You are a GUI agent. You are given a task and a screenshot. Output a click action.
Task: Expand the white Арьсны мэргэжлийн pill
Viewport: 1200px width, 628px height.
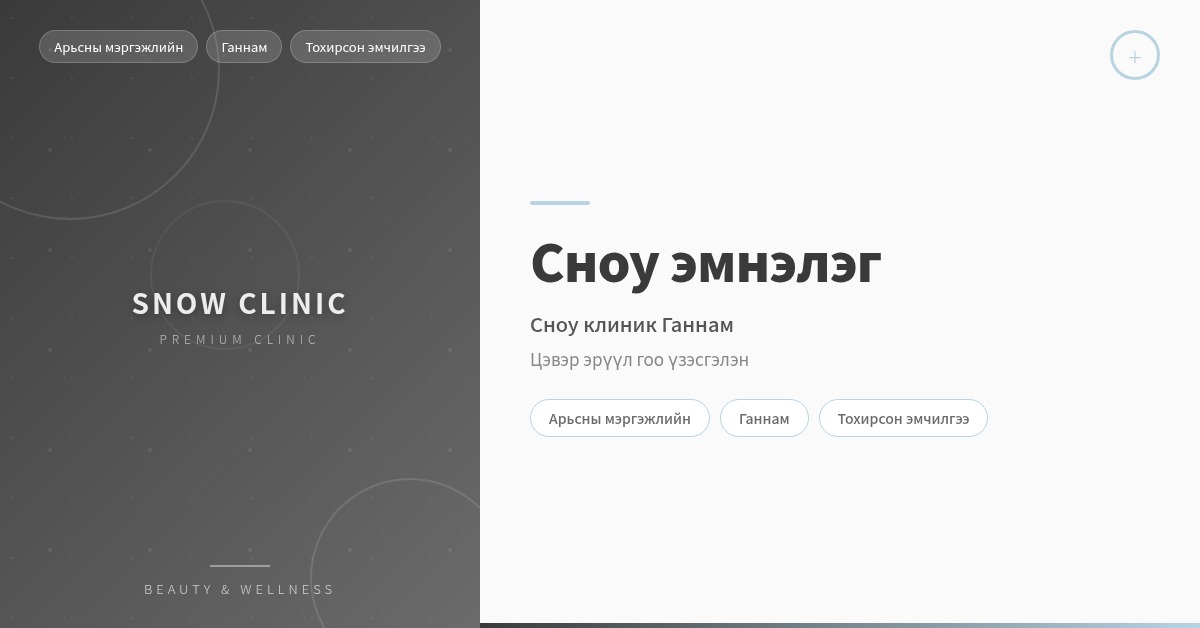pos(620,418)
